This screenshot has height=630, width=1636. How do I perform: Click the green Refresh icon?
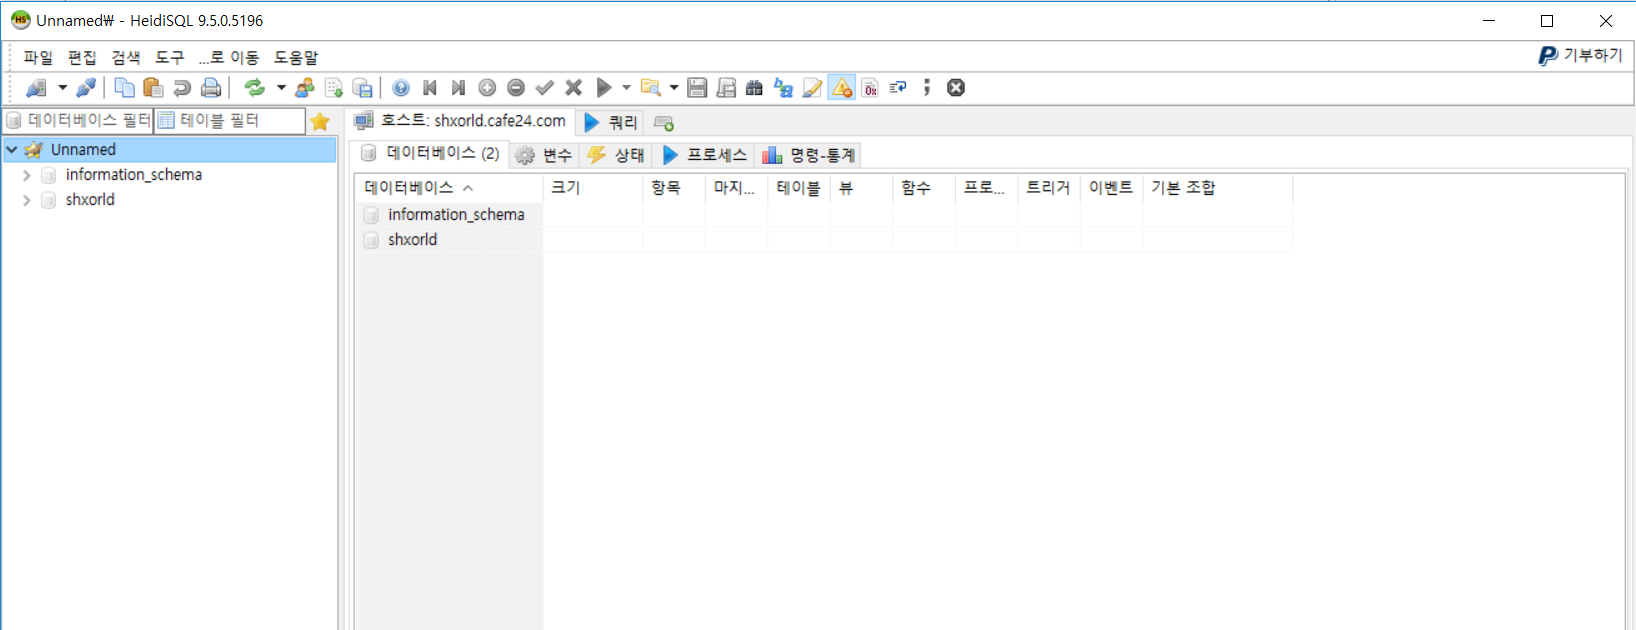(255, 88)
